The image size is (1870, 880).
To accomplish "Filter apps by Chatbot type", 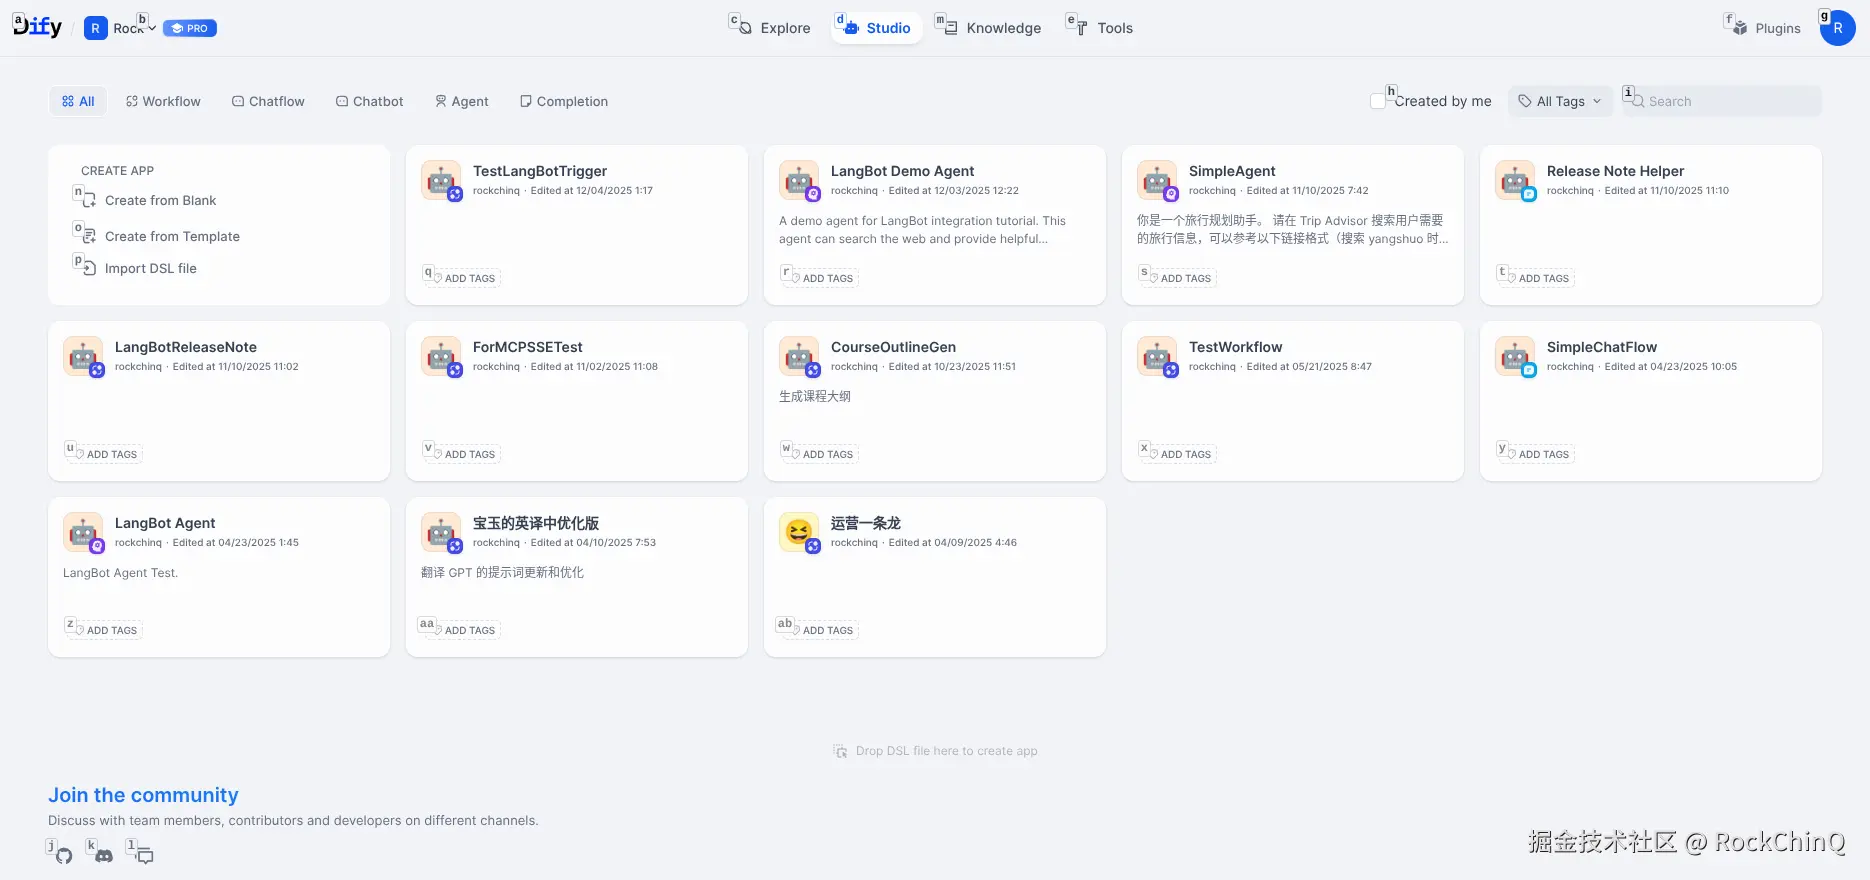I will tap(369, 101).
